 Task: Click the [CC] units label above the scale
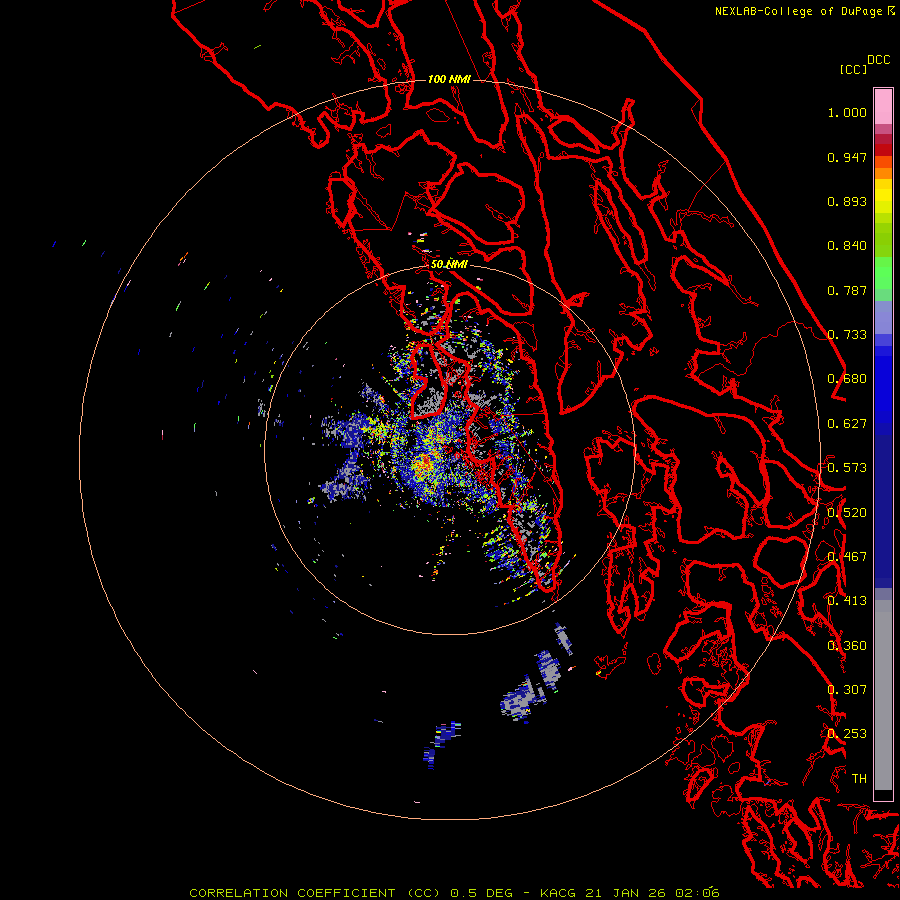pos(853,70)
